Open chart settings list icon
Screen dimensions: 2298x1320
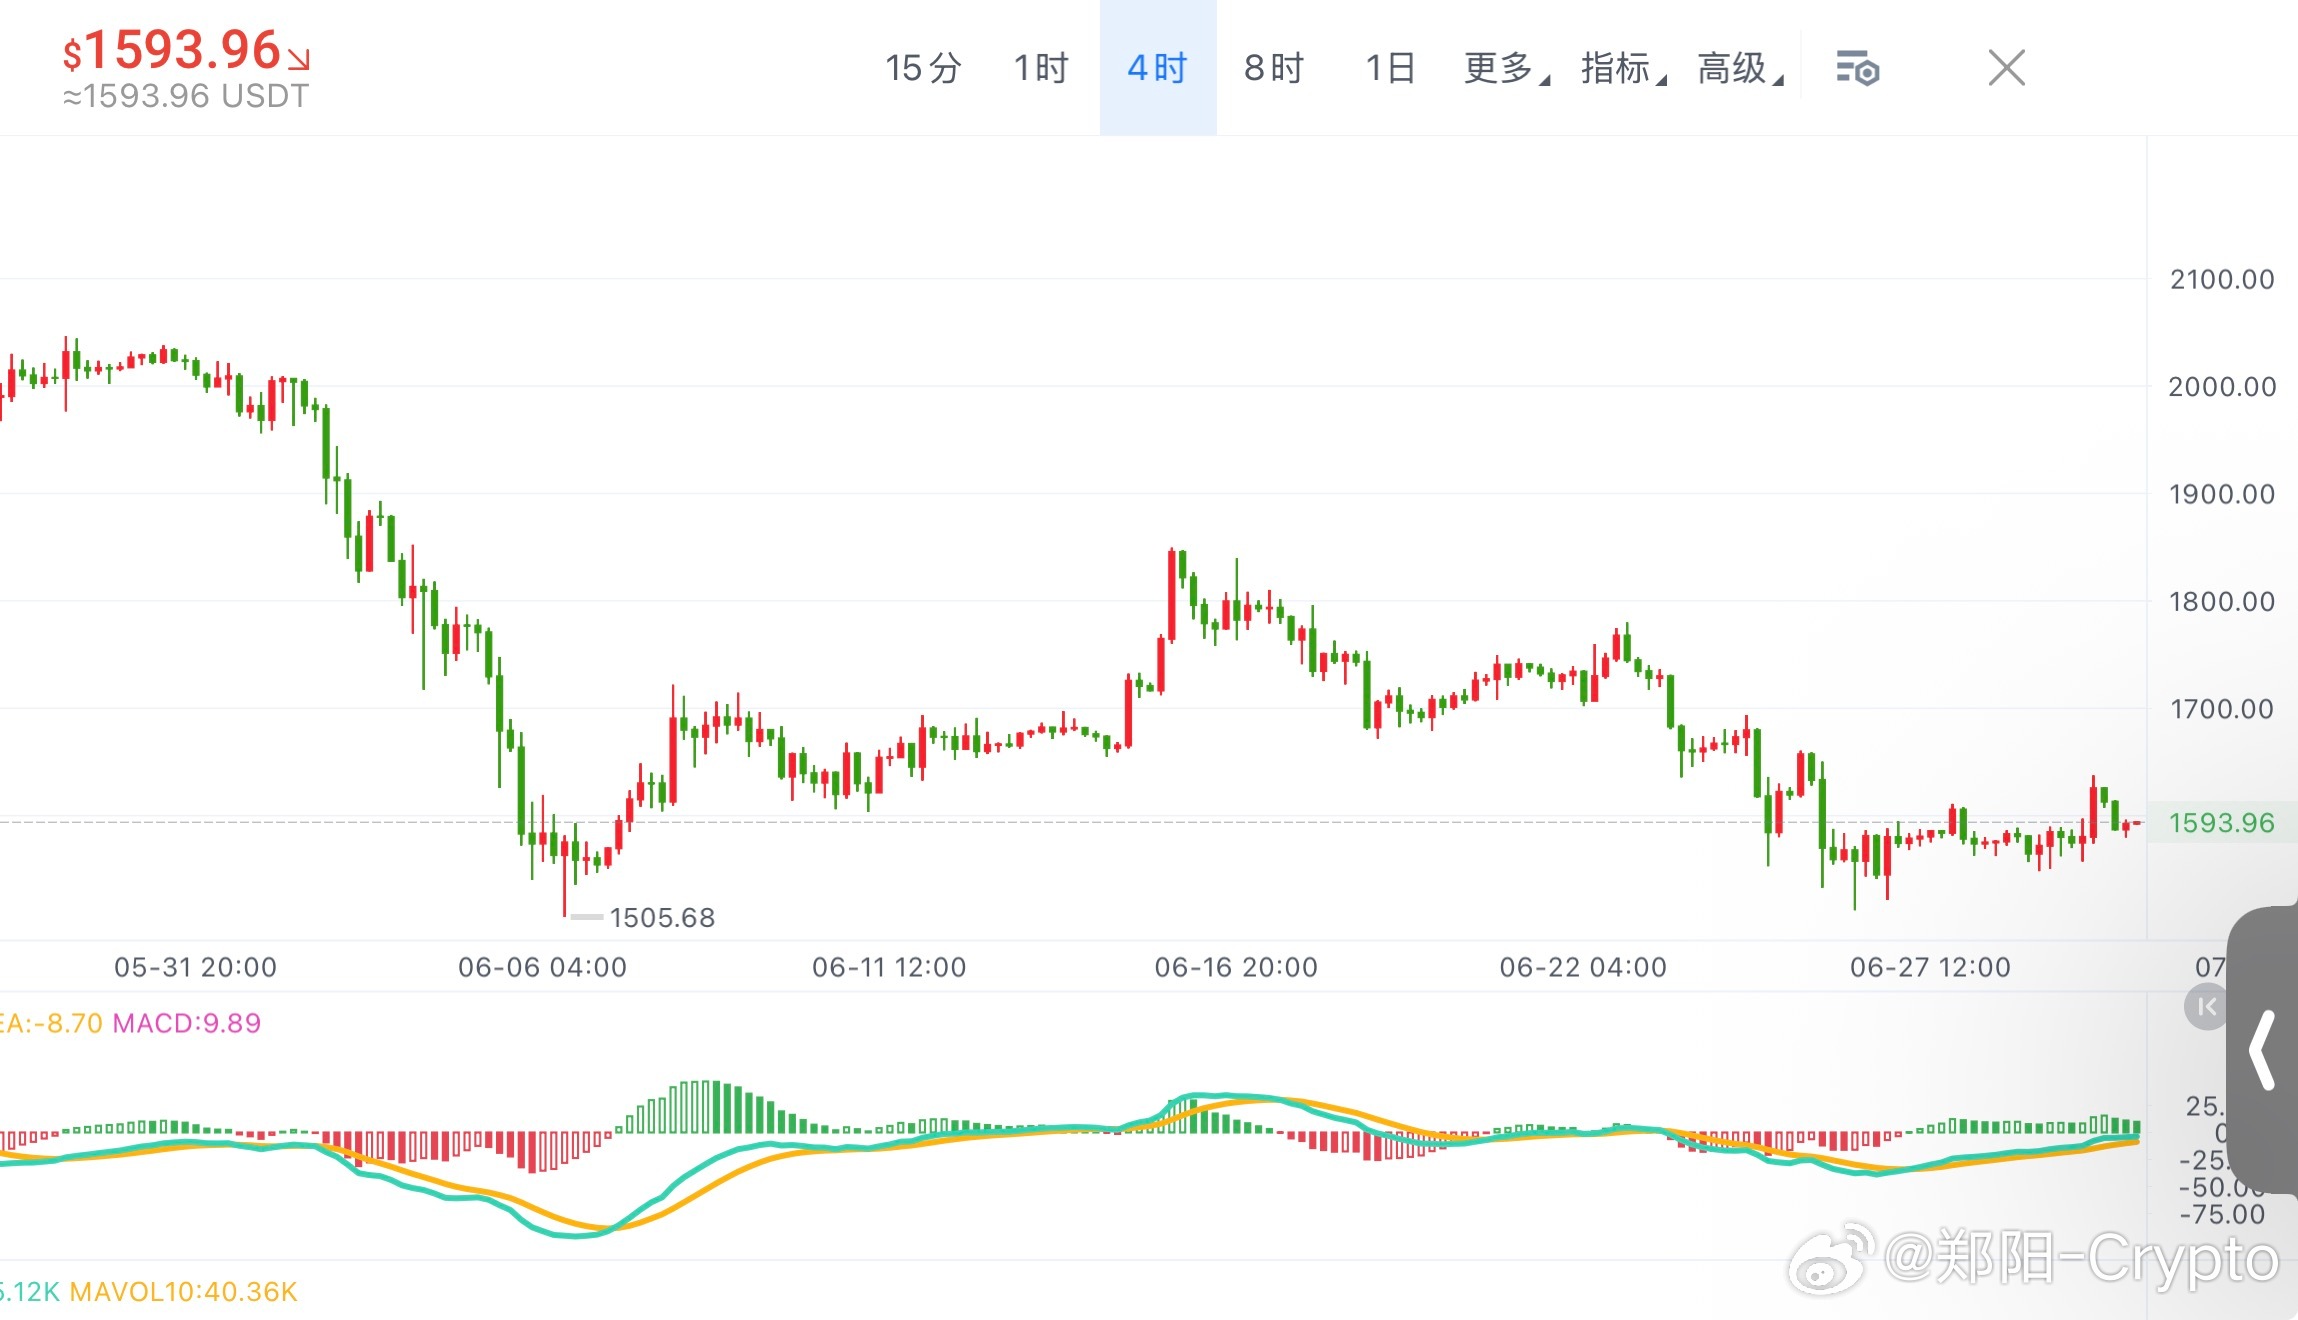pyautogui.click(x=1858, y=68)
